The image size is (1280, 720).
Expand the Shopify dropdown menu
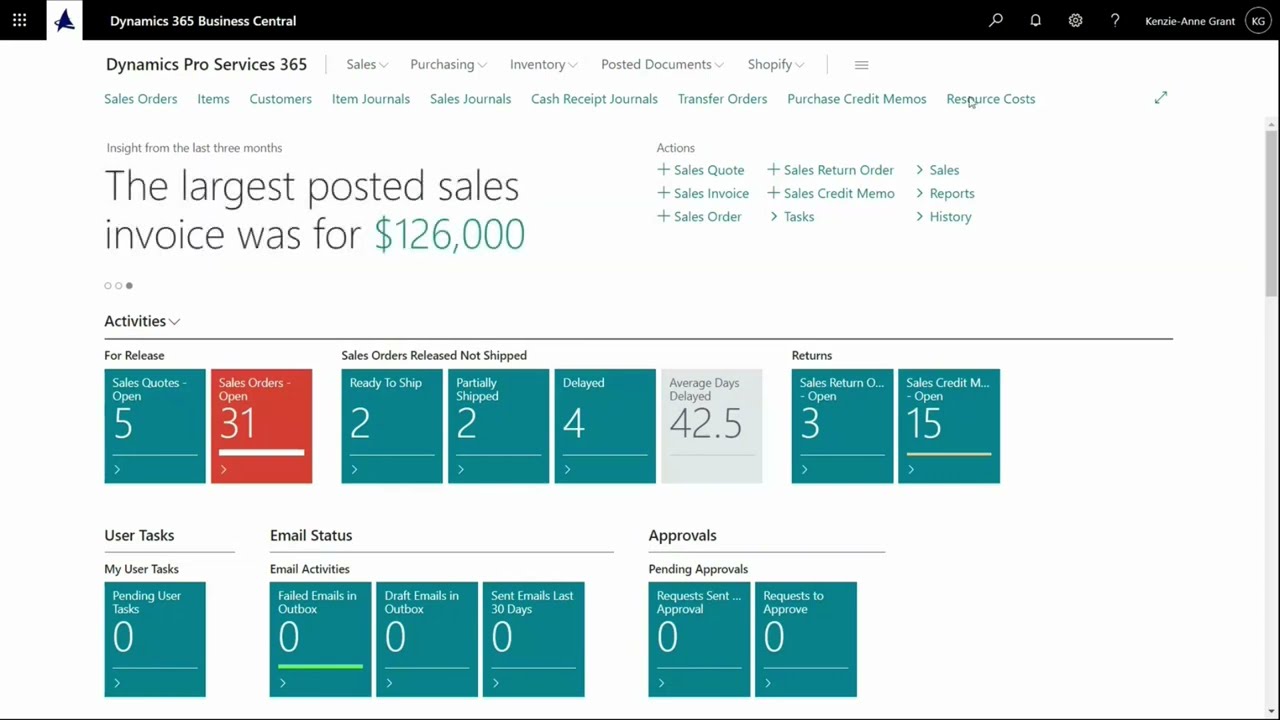(776, 65)
